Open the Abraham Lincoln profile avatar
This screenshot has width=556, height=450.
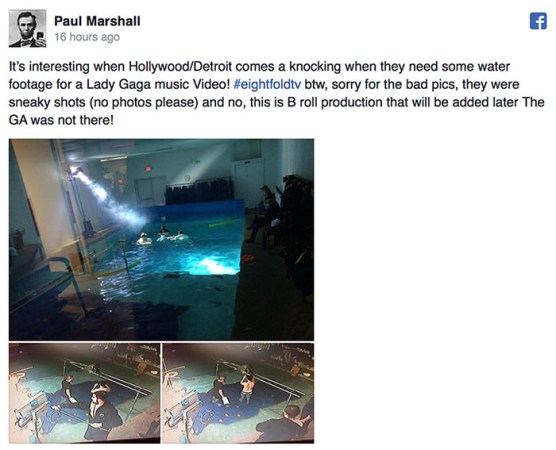(x=27, y=28)
